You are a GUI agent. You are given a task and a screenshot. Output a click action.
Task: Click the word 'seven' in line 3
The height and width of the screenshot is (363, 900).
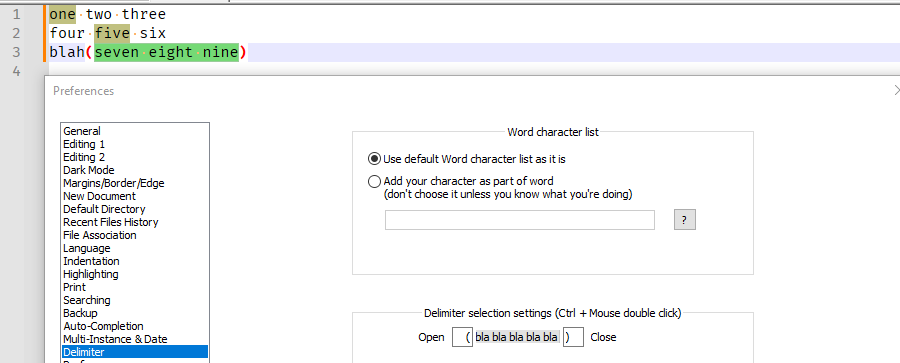pyautogui.click(x=117, y=52)
